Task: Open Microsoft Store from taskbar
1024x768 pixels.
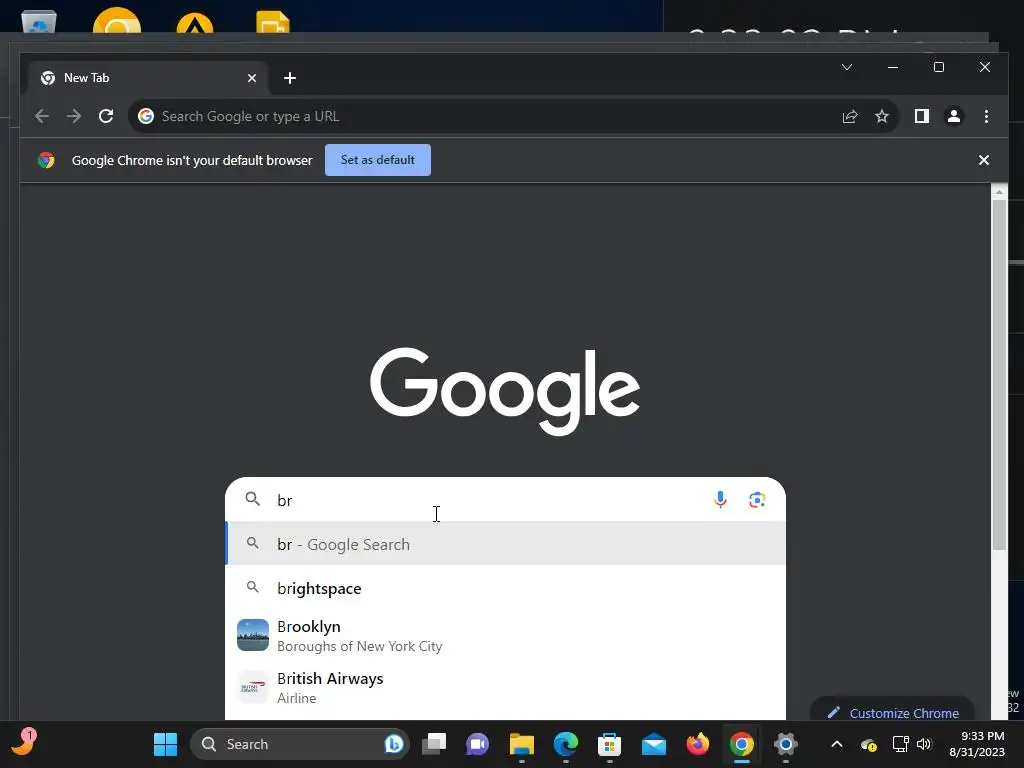Action: point(609,744)
